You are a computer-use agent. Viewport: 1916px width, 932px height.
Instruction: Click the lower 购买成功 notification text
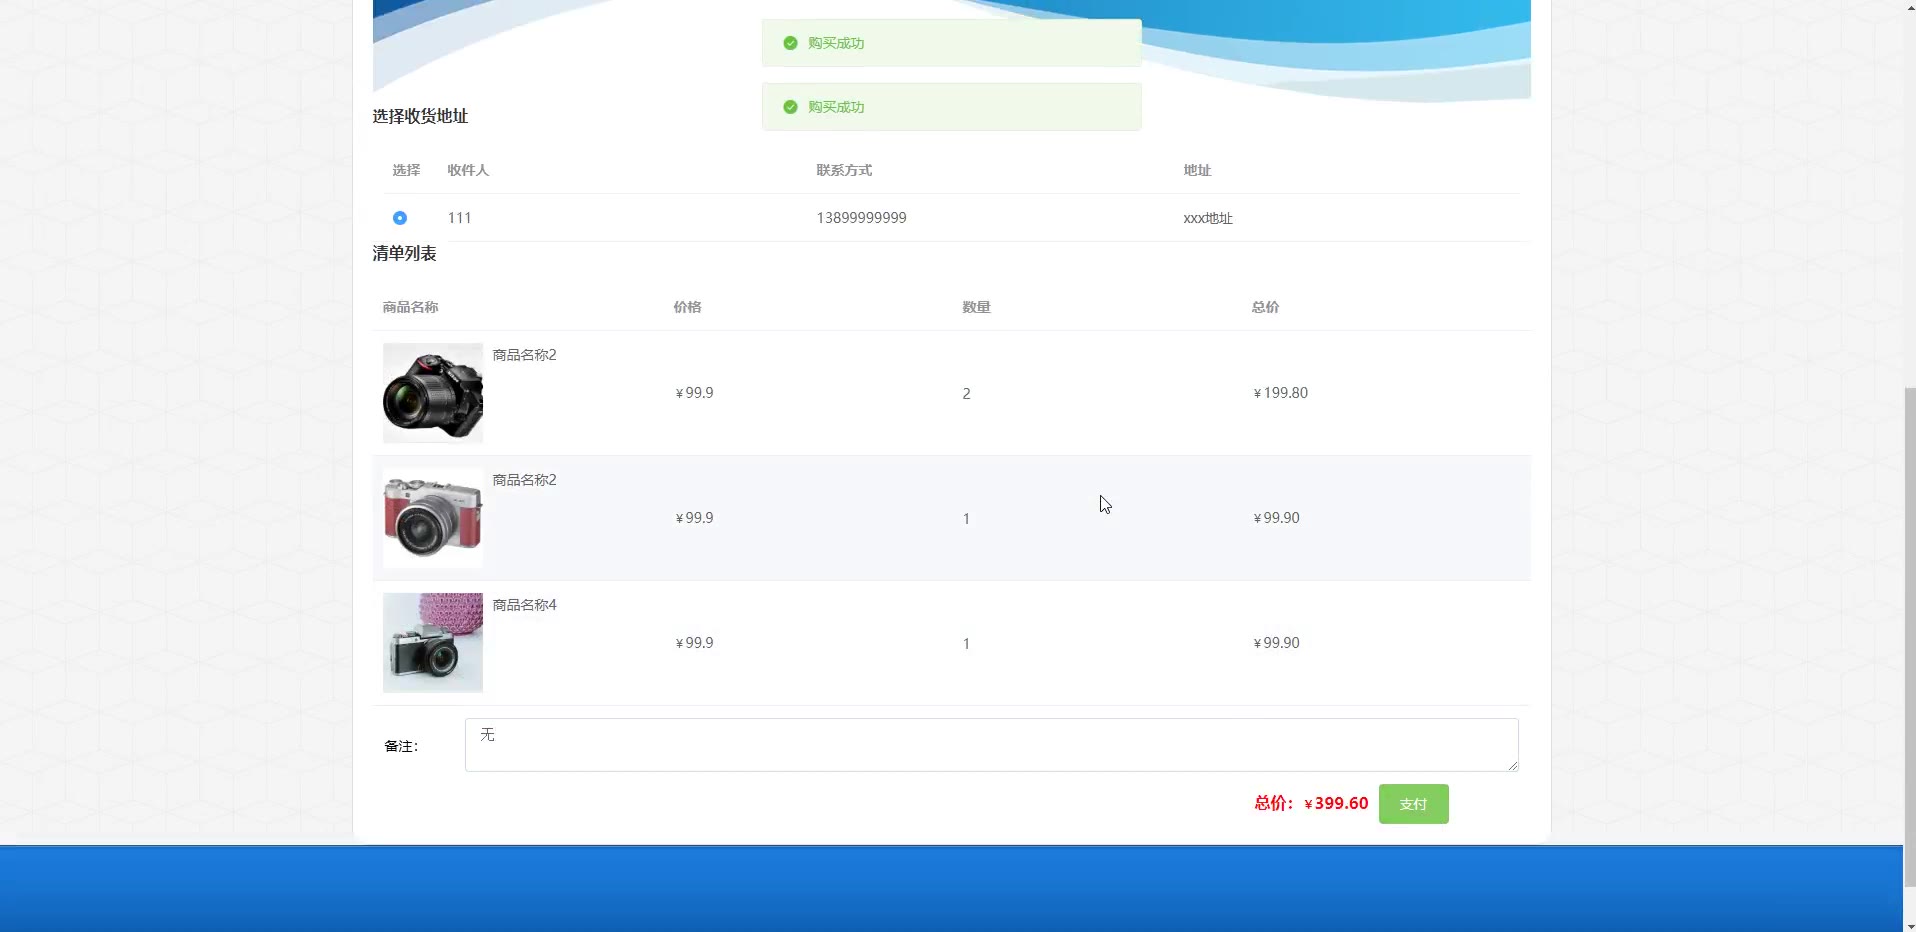pyautogui.click(x=836, y=107)
